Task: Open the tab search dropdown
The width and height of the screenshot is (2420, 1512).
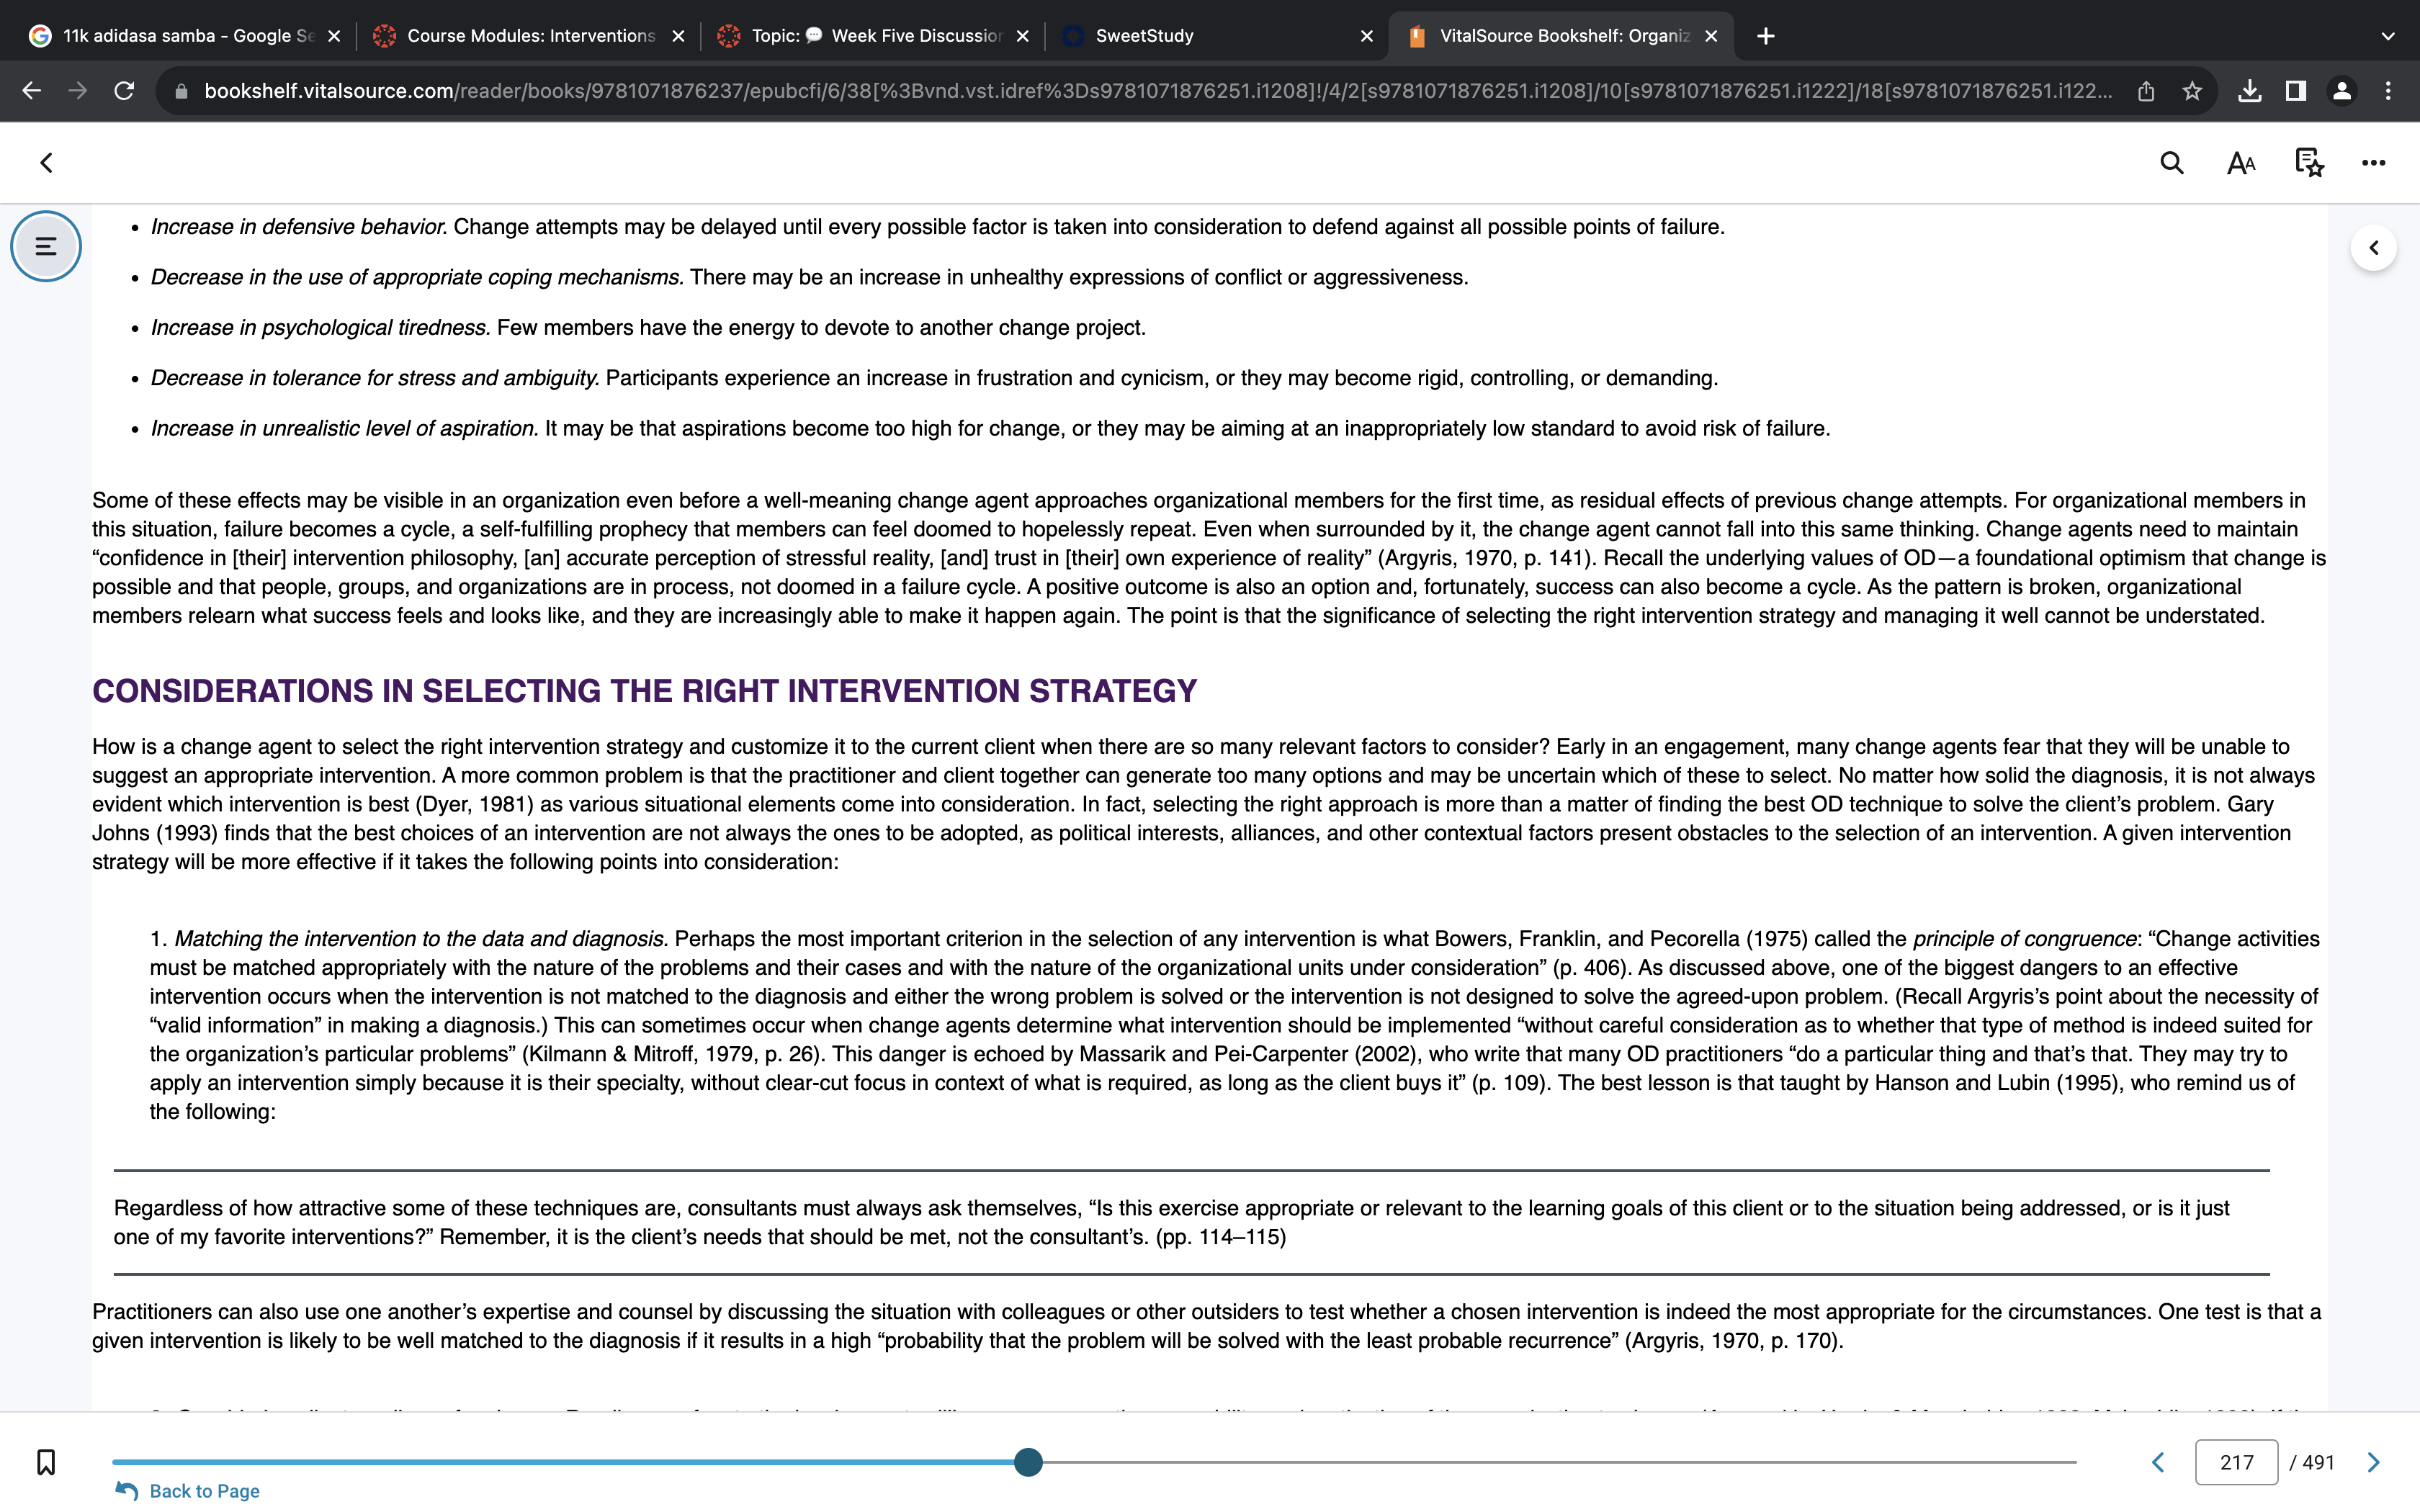Action: pos(2388,36)
